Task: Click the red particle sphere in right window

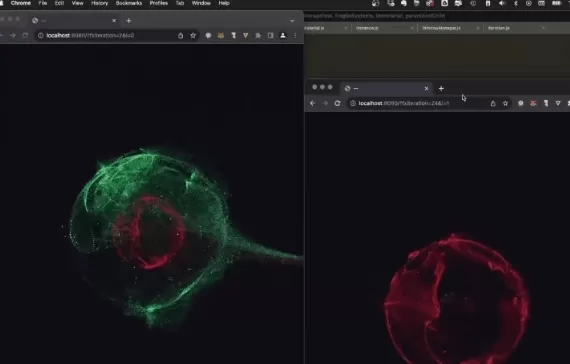Action: coord(457,299)
